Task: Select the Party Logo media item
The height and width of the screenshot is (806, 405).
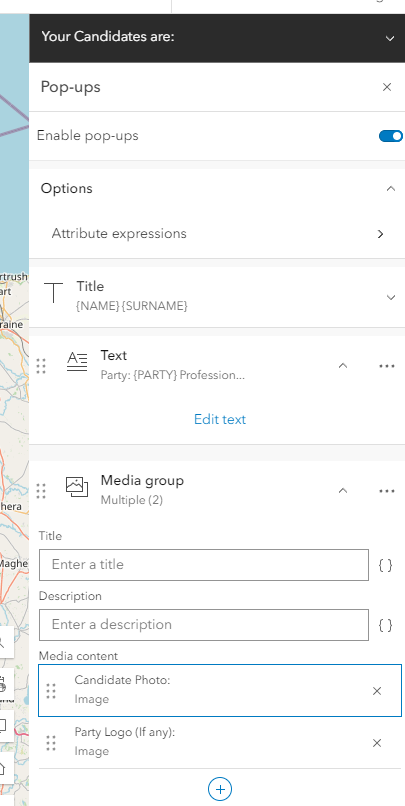Action: (220, 743)
